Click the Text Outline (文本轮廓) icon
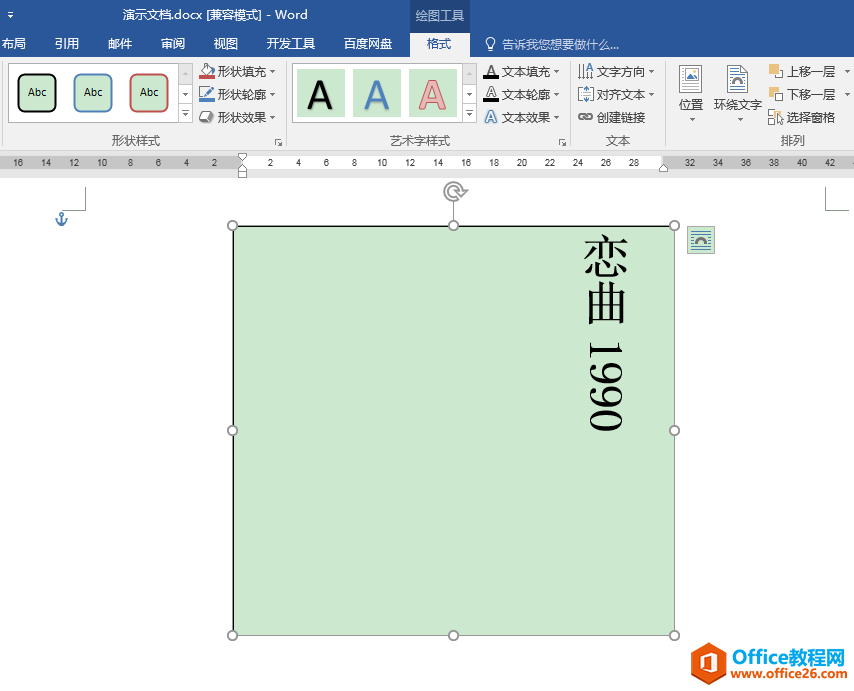The height and width of the screenshot is (691, 854). pyautogui.click(x=491, y=94)
